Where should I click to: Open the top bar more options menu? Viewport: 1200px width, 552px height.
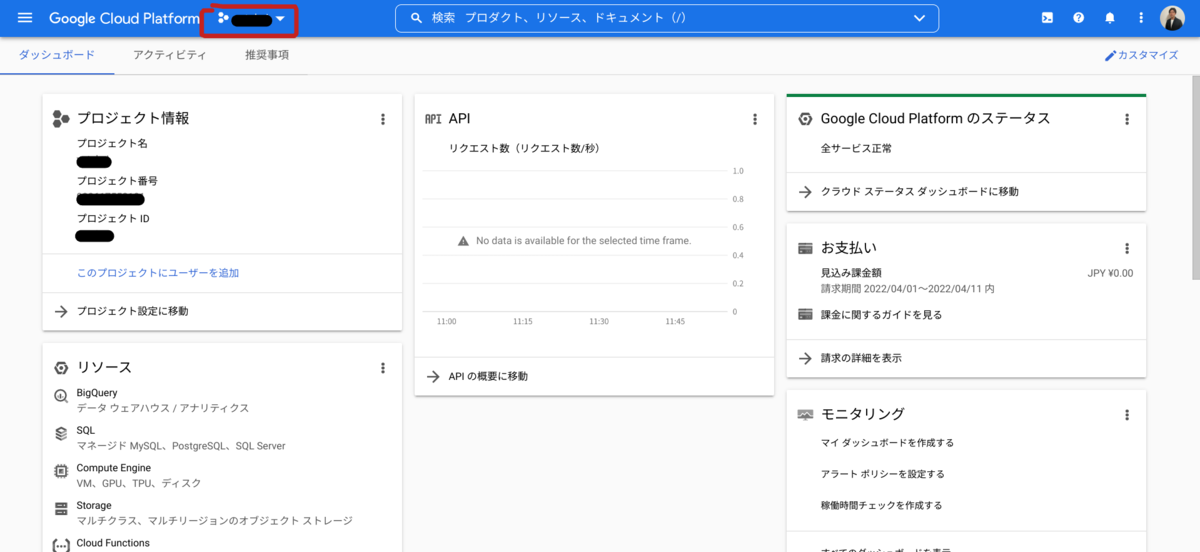(1141, 18)
